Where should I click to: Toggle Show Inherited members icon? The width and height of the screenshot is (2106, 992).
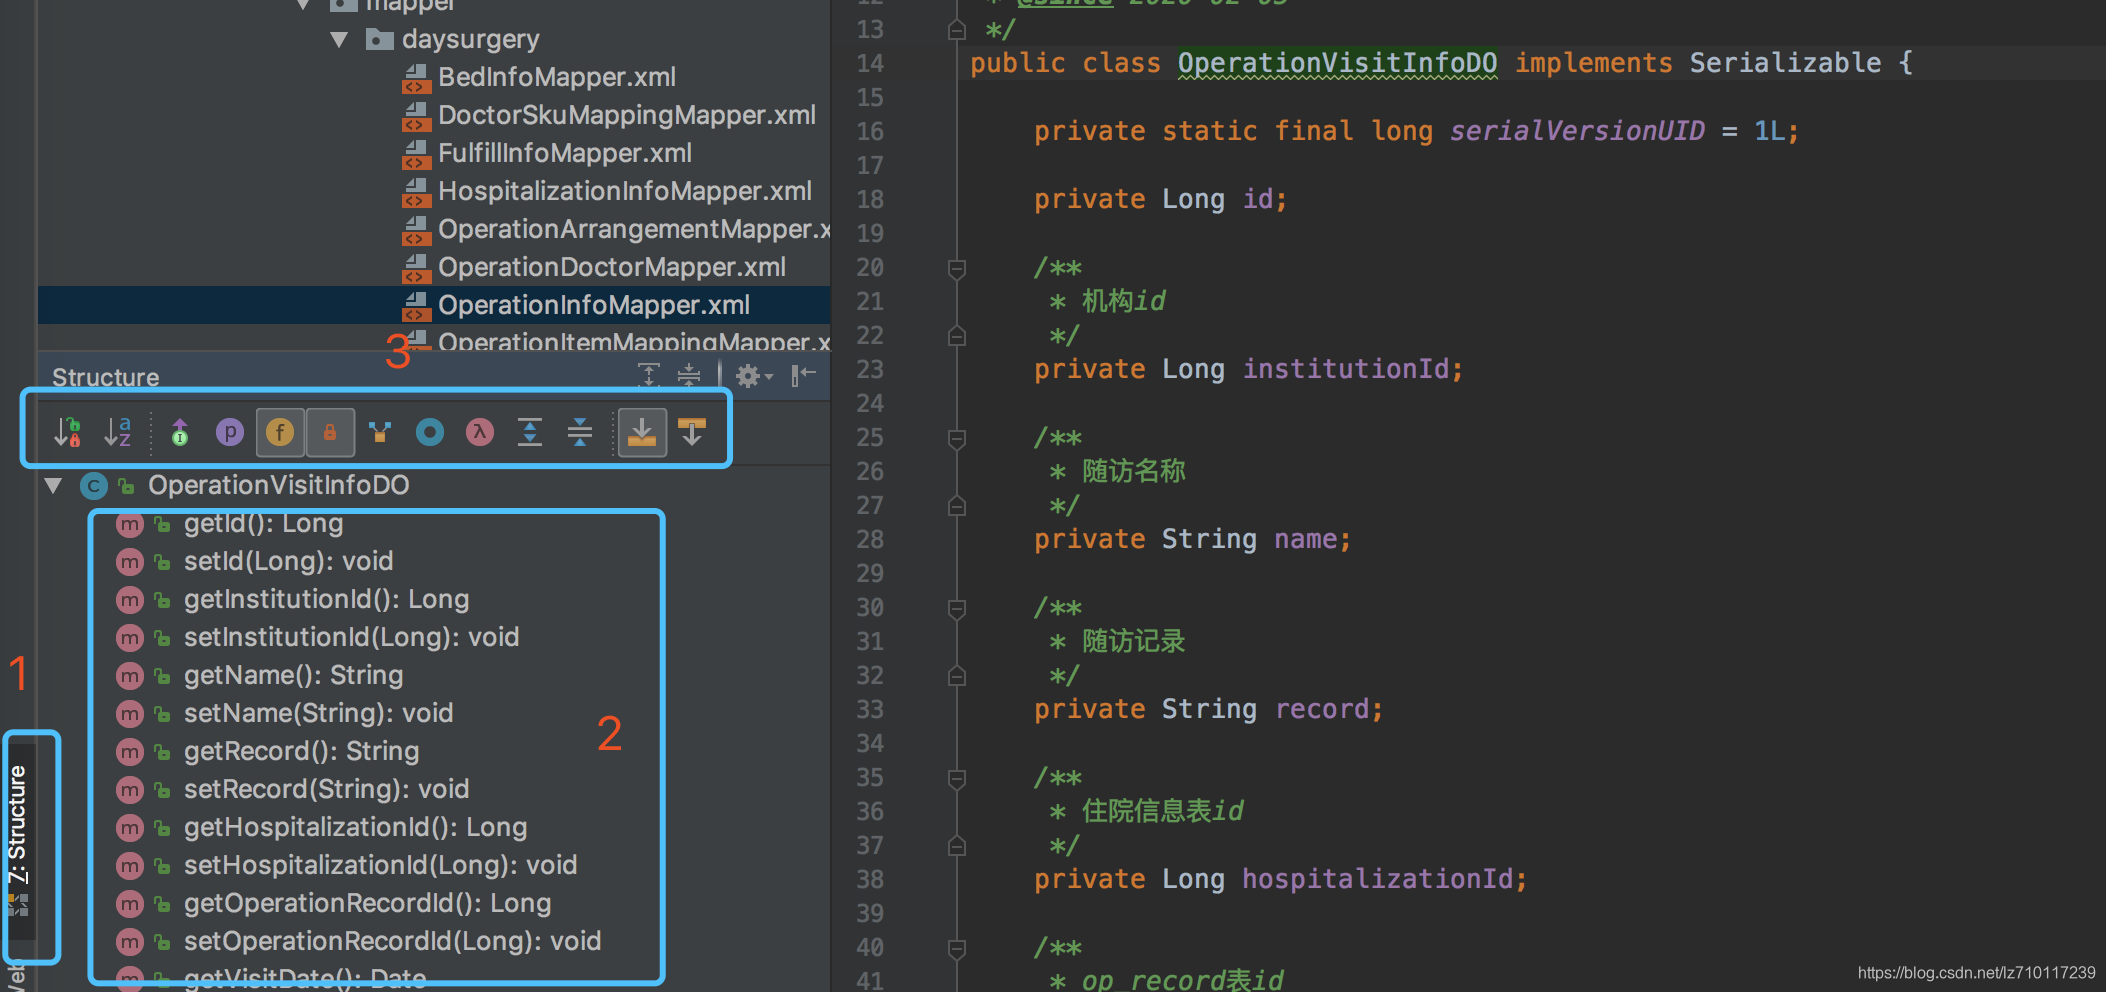[x=180, y=432]
